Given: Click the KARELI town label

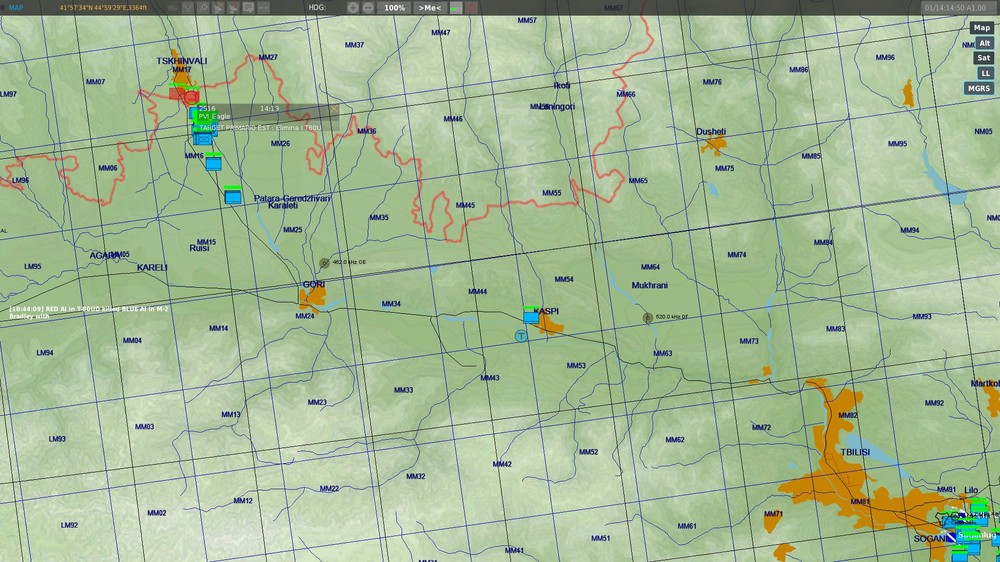Looking at the screenshot, I should (152, 267).
